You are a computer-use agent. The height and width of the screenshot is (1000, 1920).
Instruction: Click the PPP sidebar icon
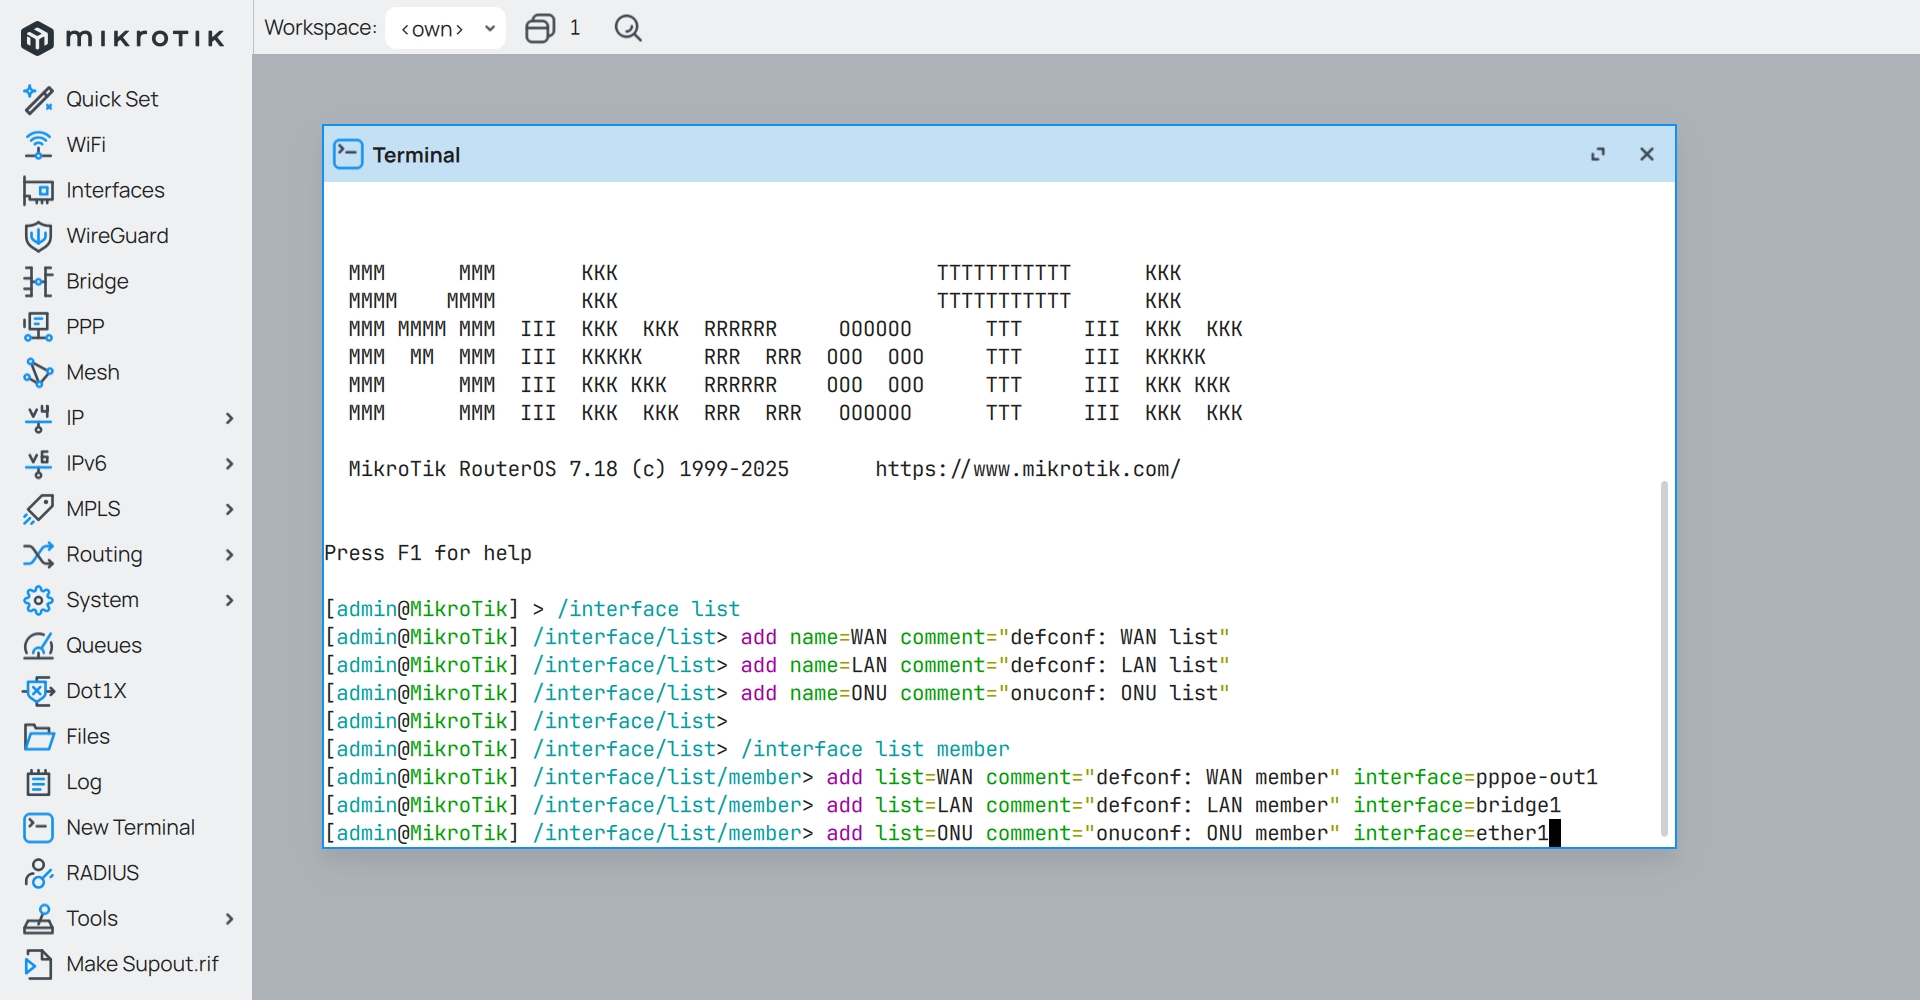pyautogui.click(x=38, y=327)
